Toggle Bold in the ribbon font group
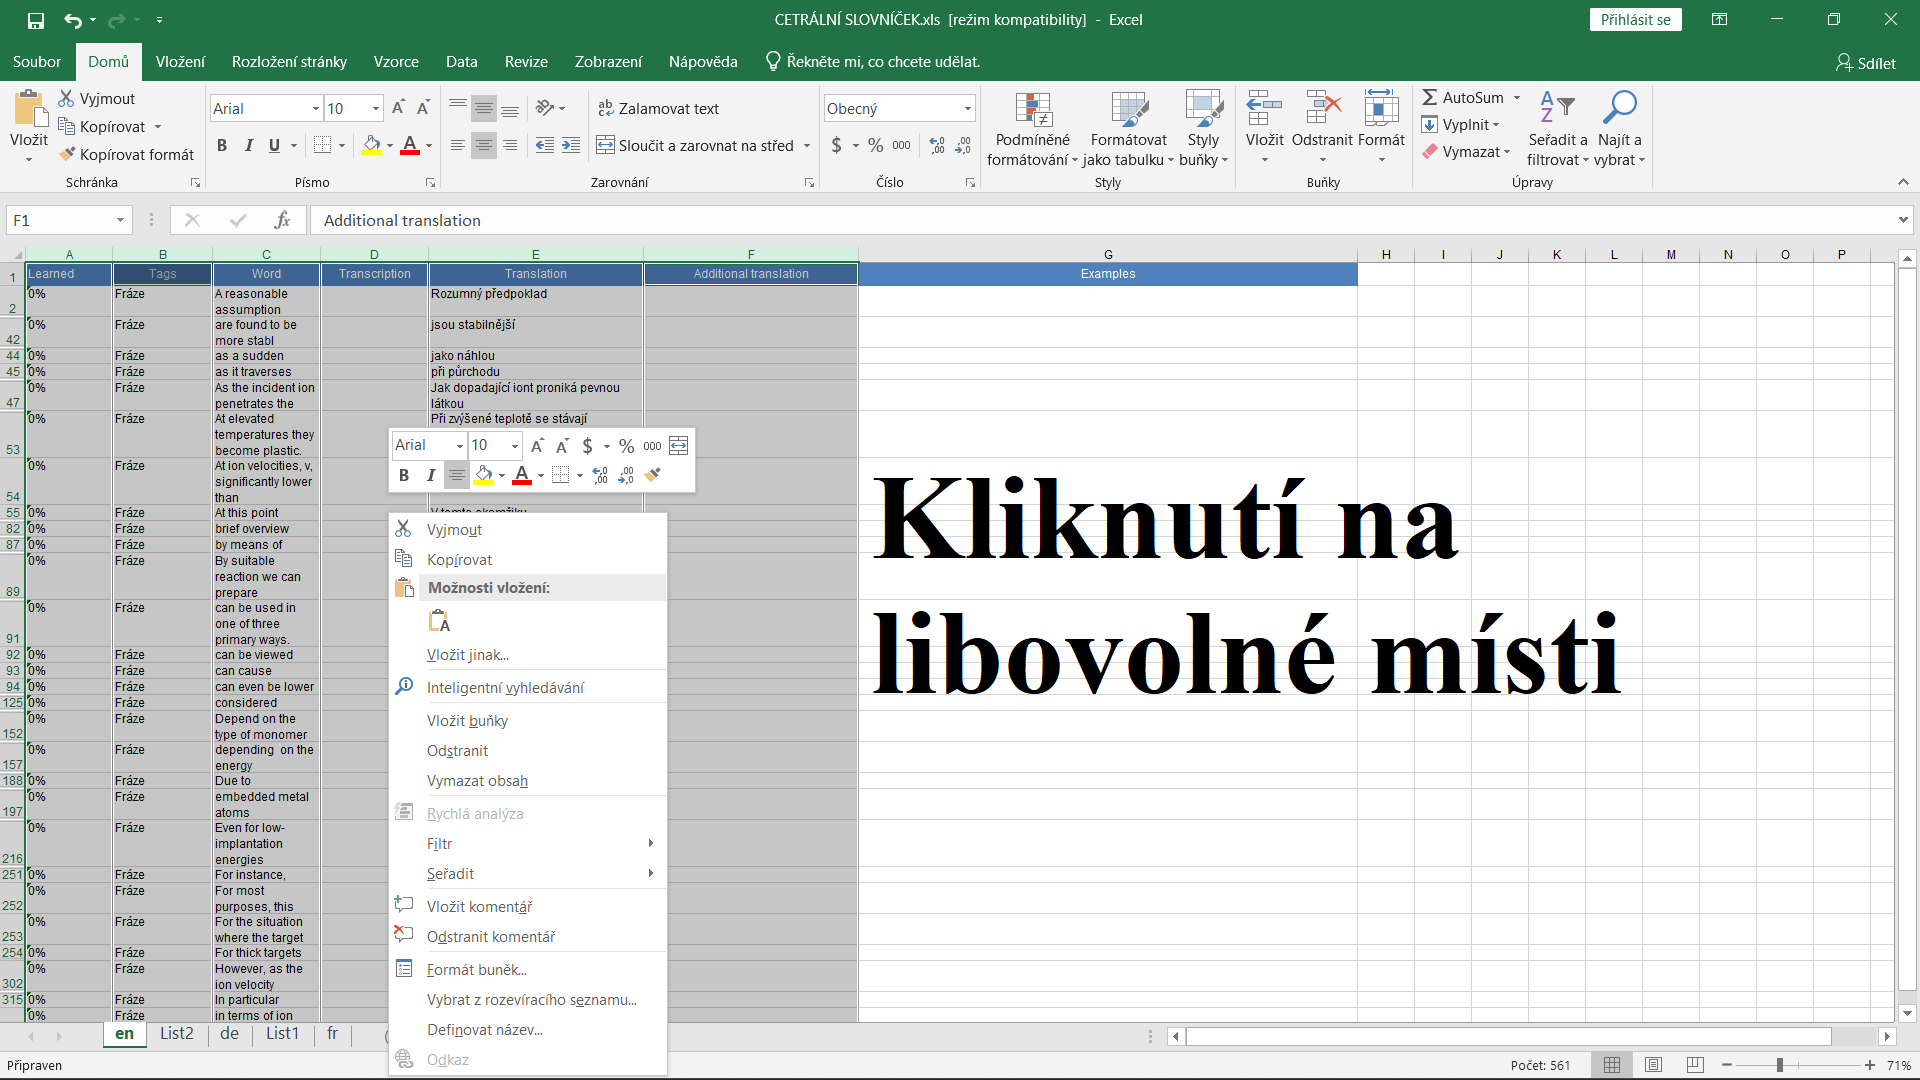Screen dimensions: 1920x1080 pyautogui.click(x=222, y=146)
